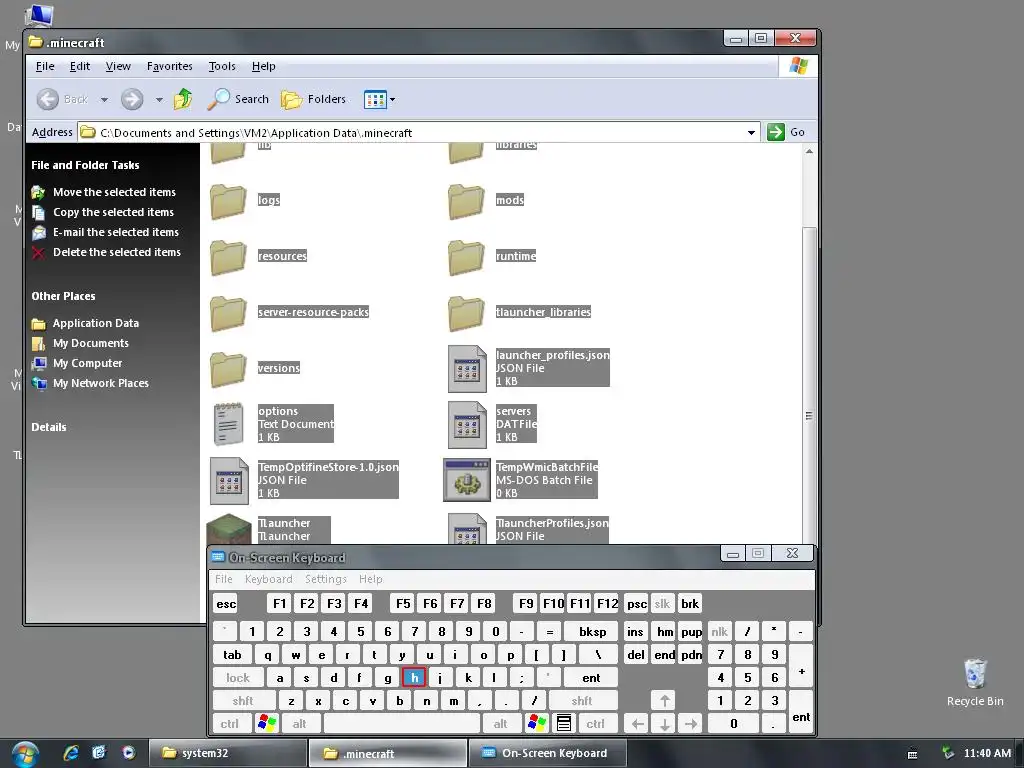Toggle the left shft key
Image resolution: width=1024 pixels, height=768 pixels.
[x=243, y=701]
